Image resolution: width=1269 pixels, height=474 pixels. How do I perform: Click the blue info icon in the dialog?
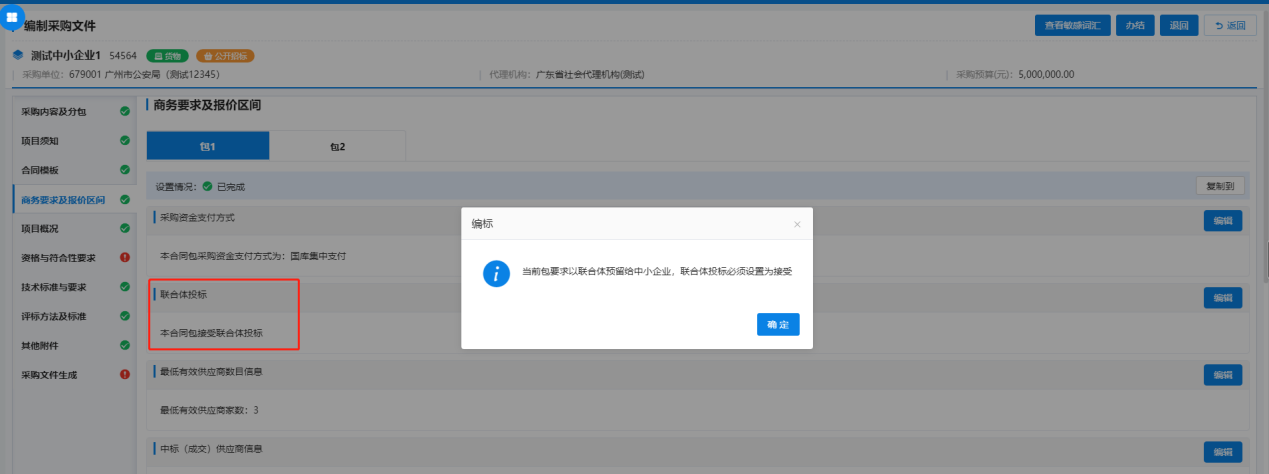pos(496,273)
